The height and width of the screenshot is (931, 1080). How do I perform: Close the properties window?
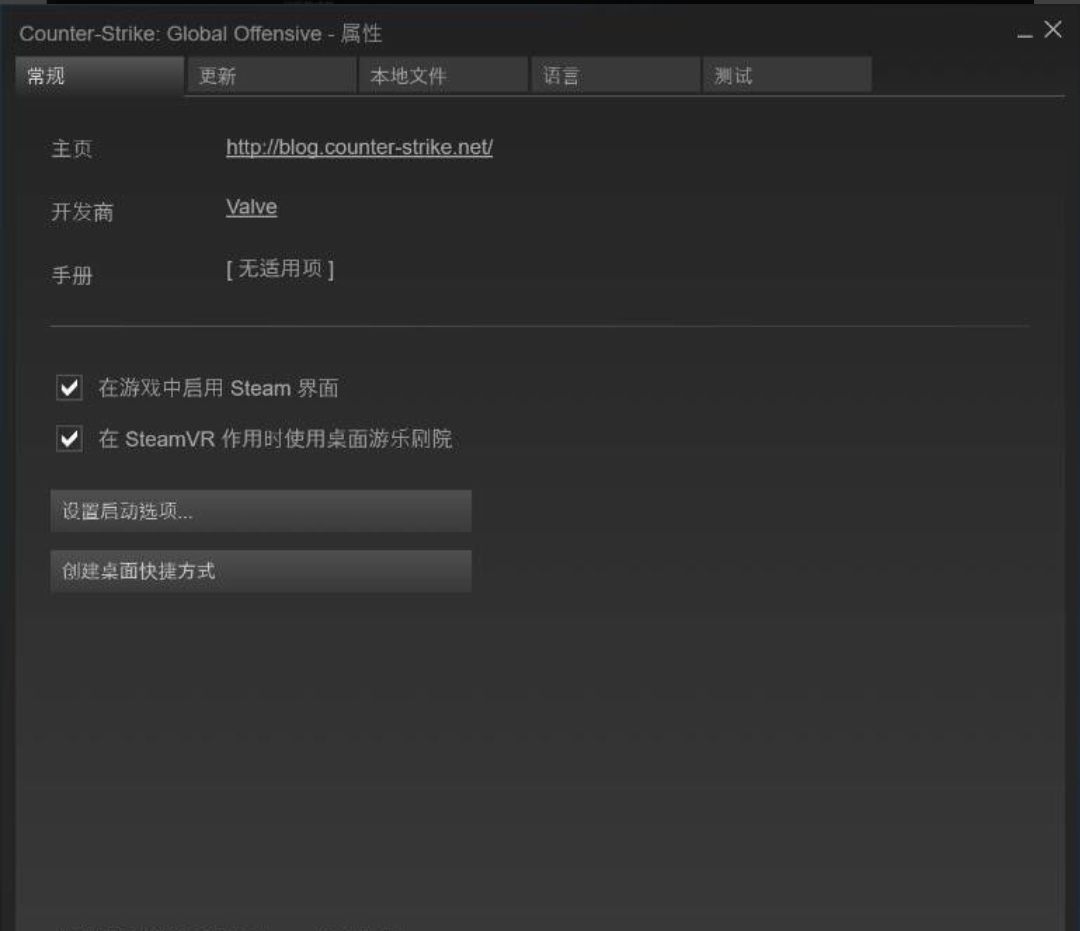[1052, 29]
